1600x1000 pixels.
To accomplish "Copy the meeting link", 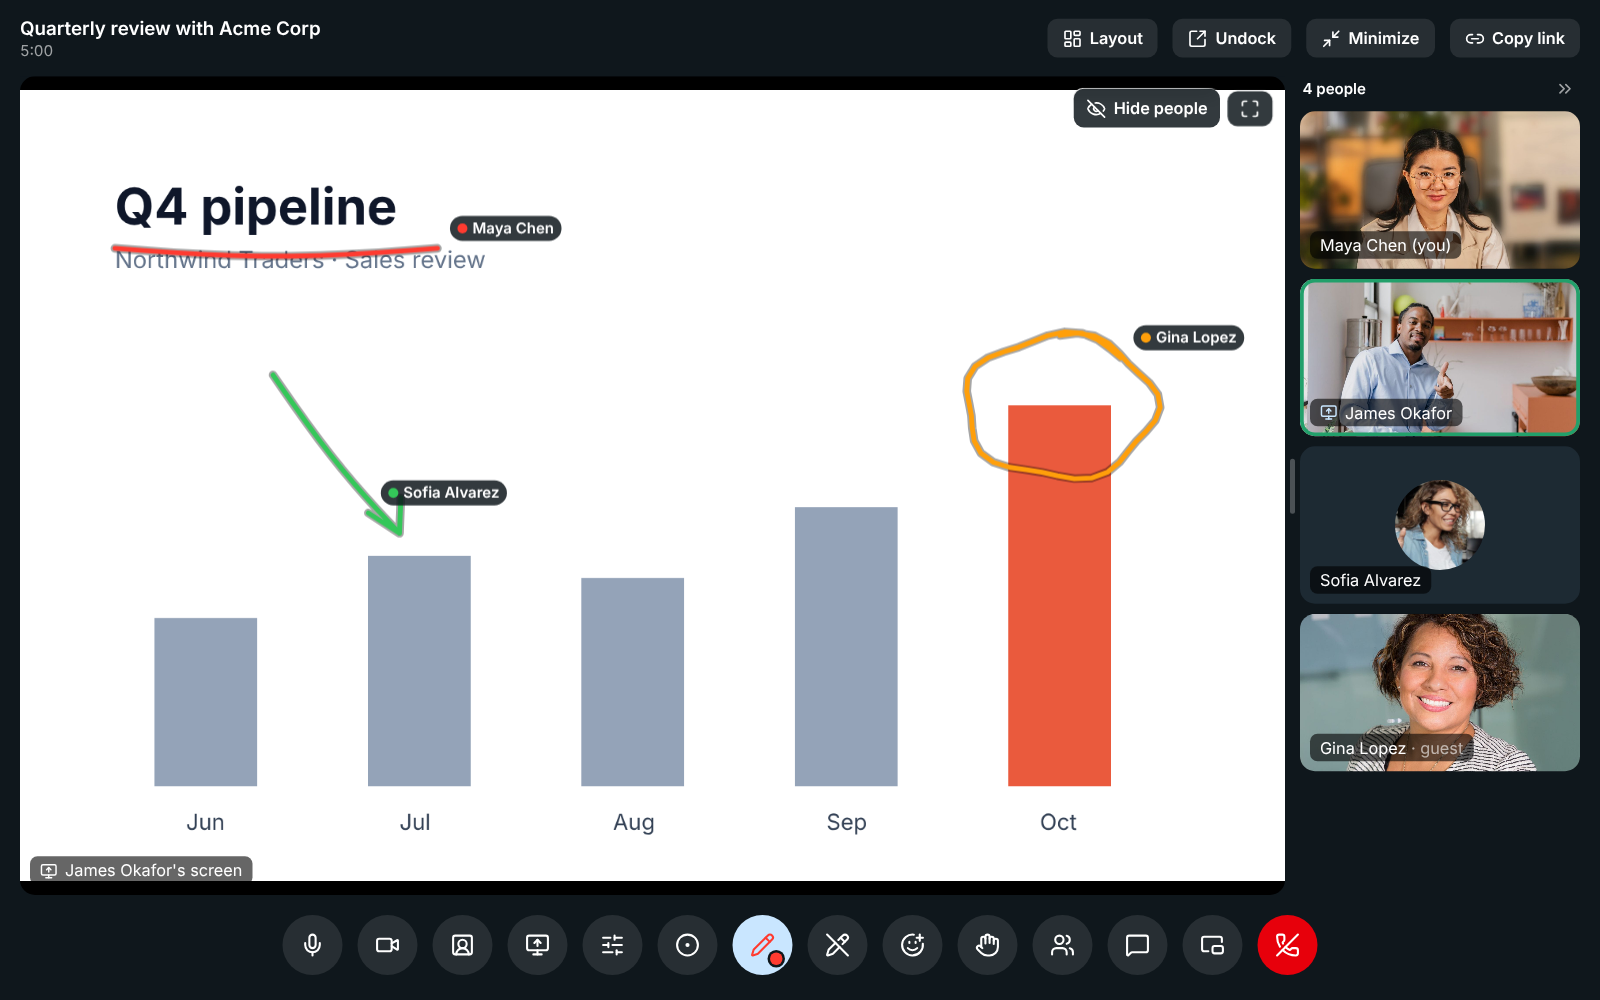I will tap(1514, 38).
